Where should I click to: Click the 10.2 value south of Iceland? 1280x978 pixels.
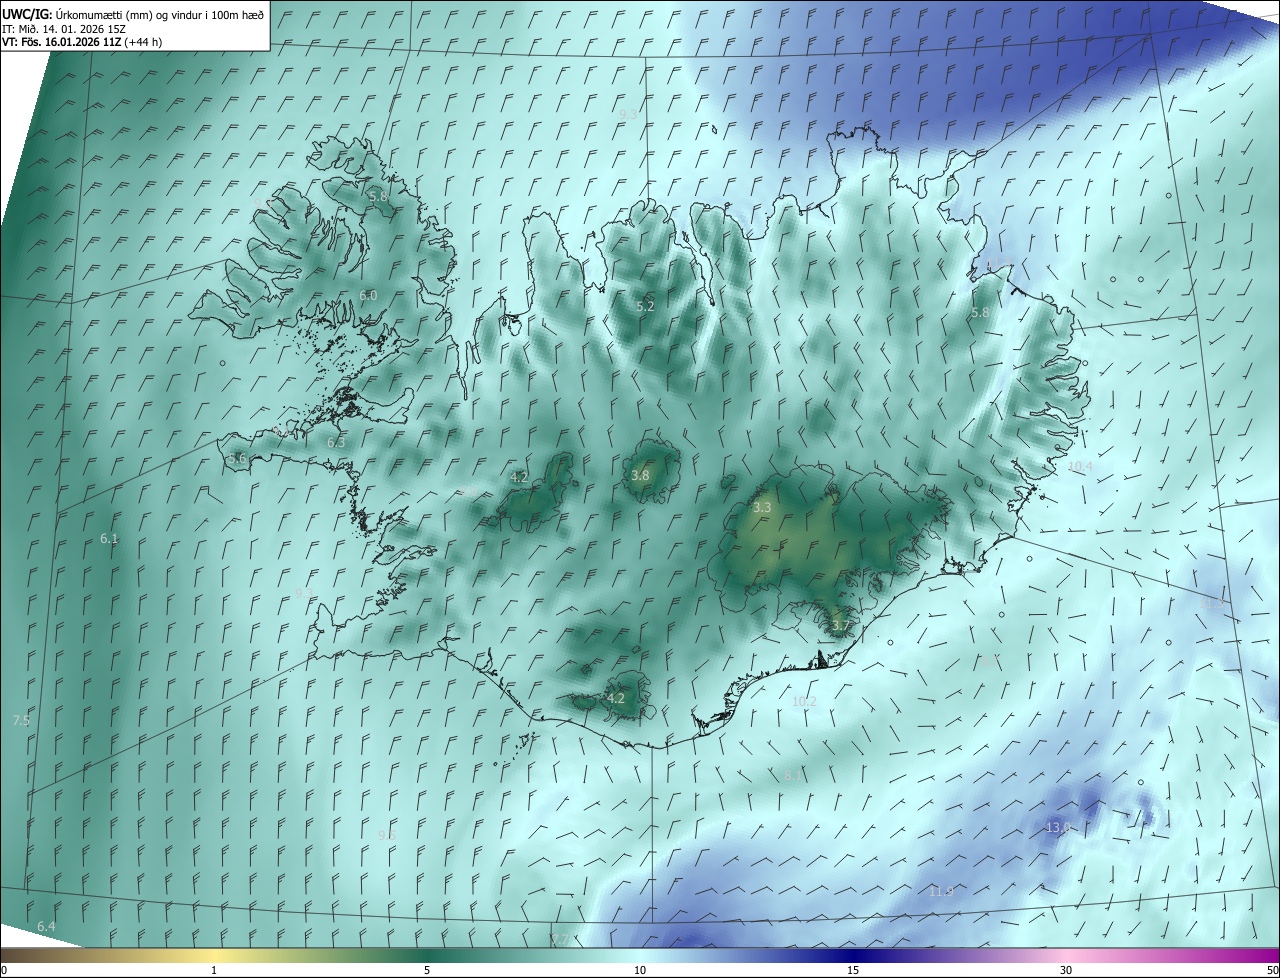(804, 701)
